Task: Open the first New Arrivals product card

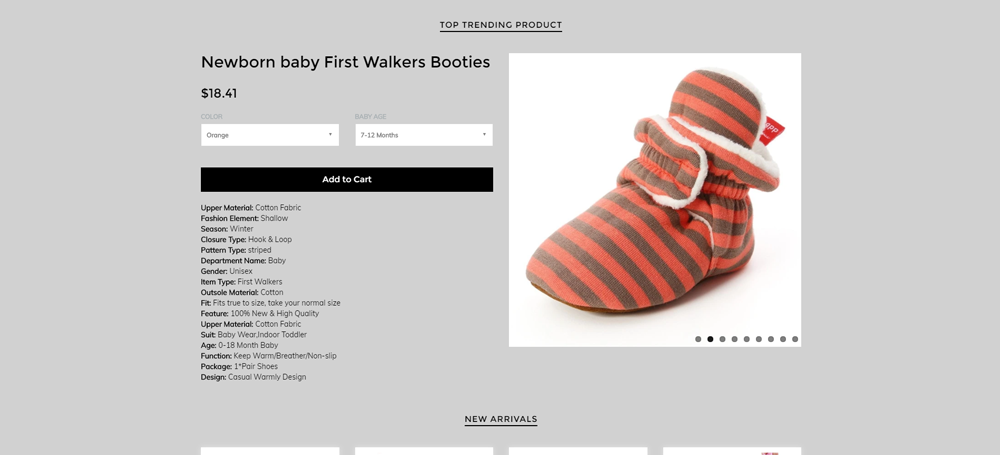Action: coord(270,450)
